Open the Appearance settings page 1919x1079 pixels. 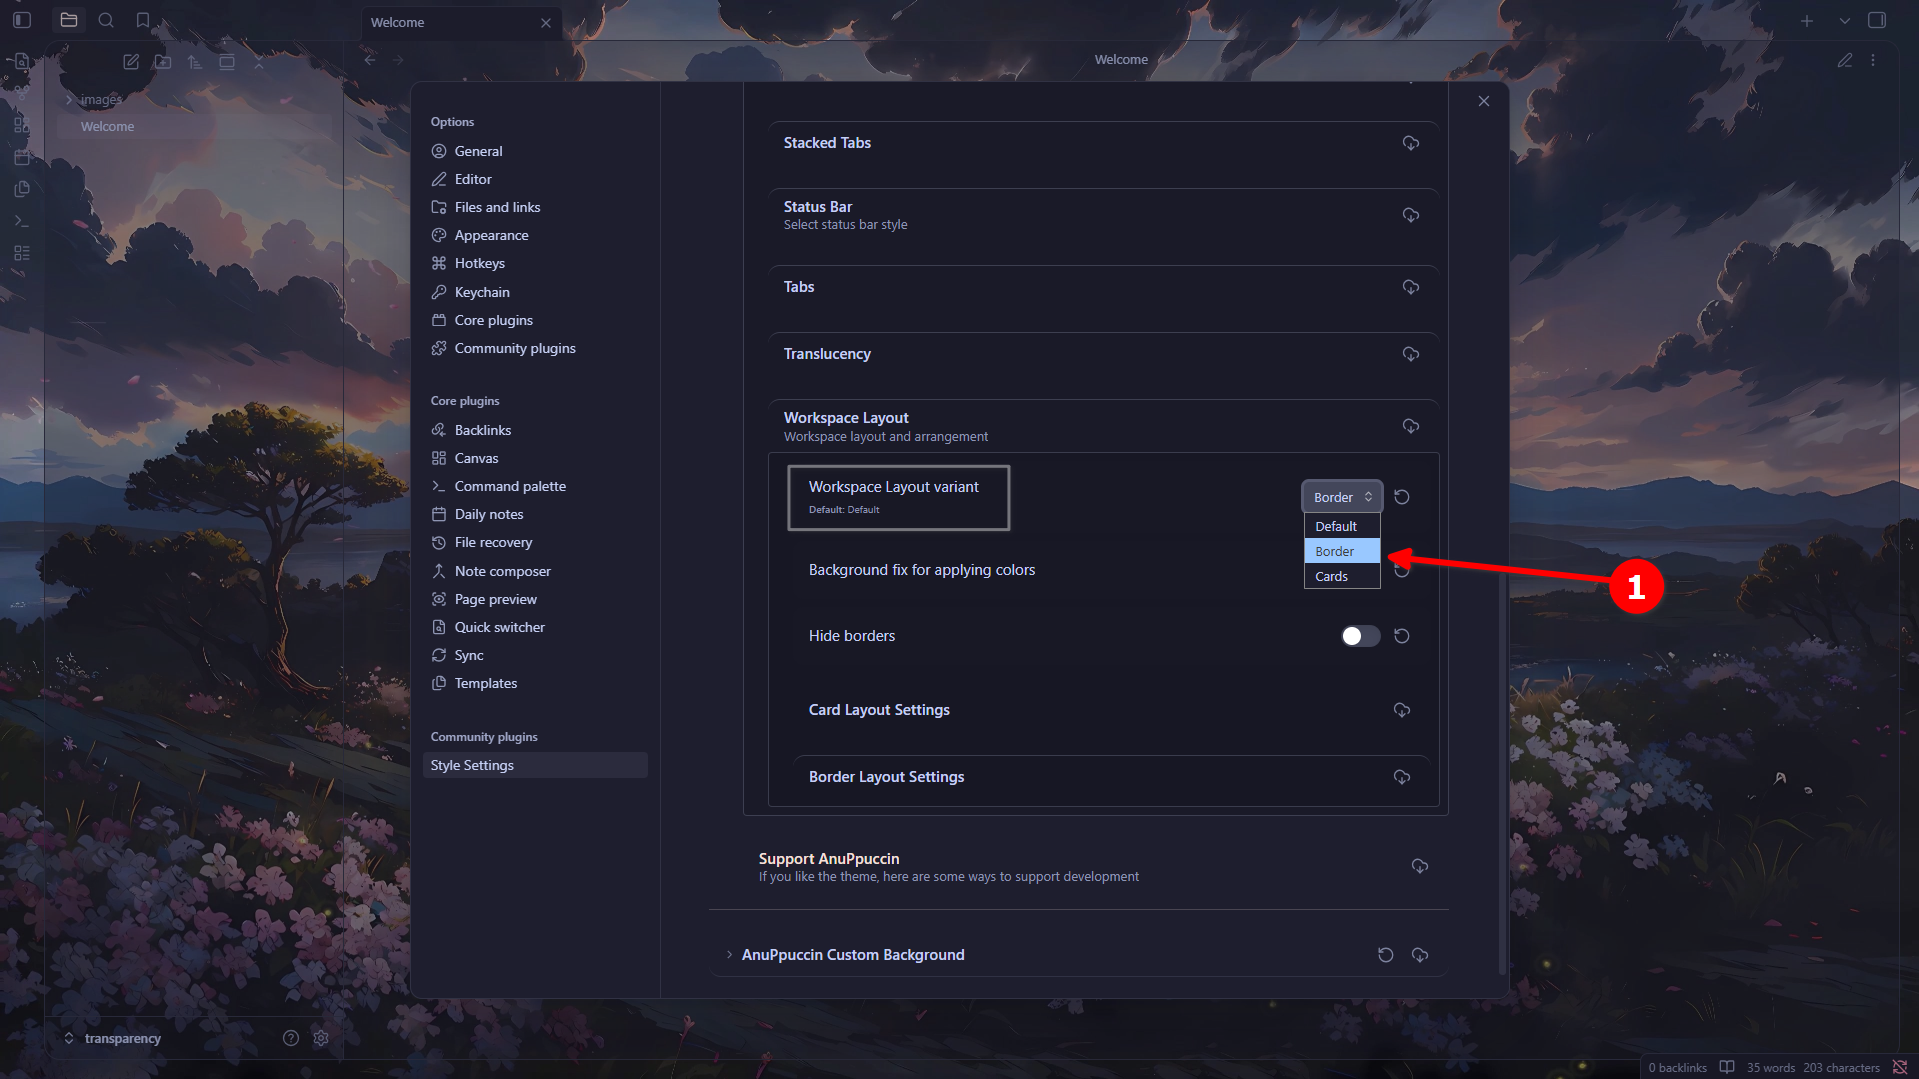tap(491, 235)
